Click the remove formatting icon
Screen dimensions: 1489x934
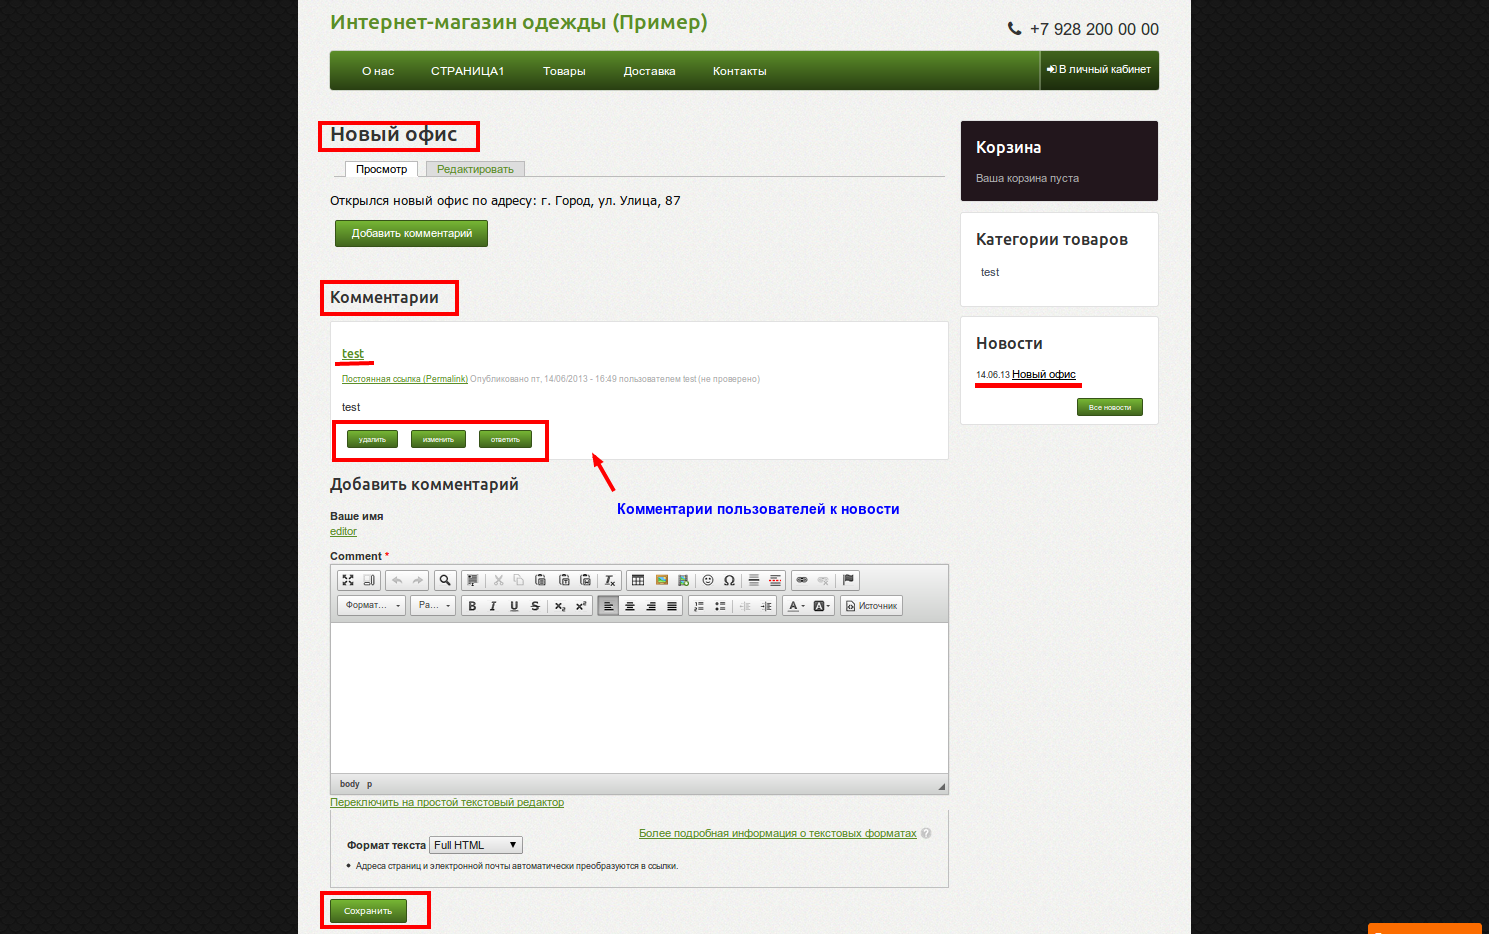pyautogui.click(x=610, y=580)
